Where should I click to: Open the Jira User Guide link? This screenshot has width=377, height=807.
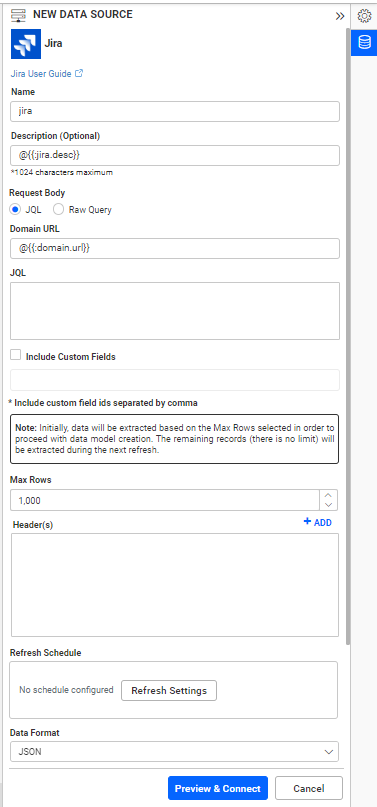pyautogui.click(x=41, y=74)
